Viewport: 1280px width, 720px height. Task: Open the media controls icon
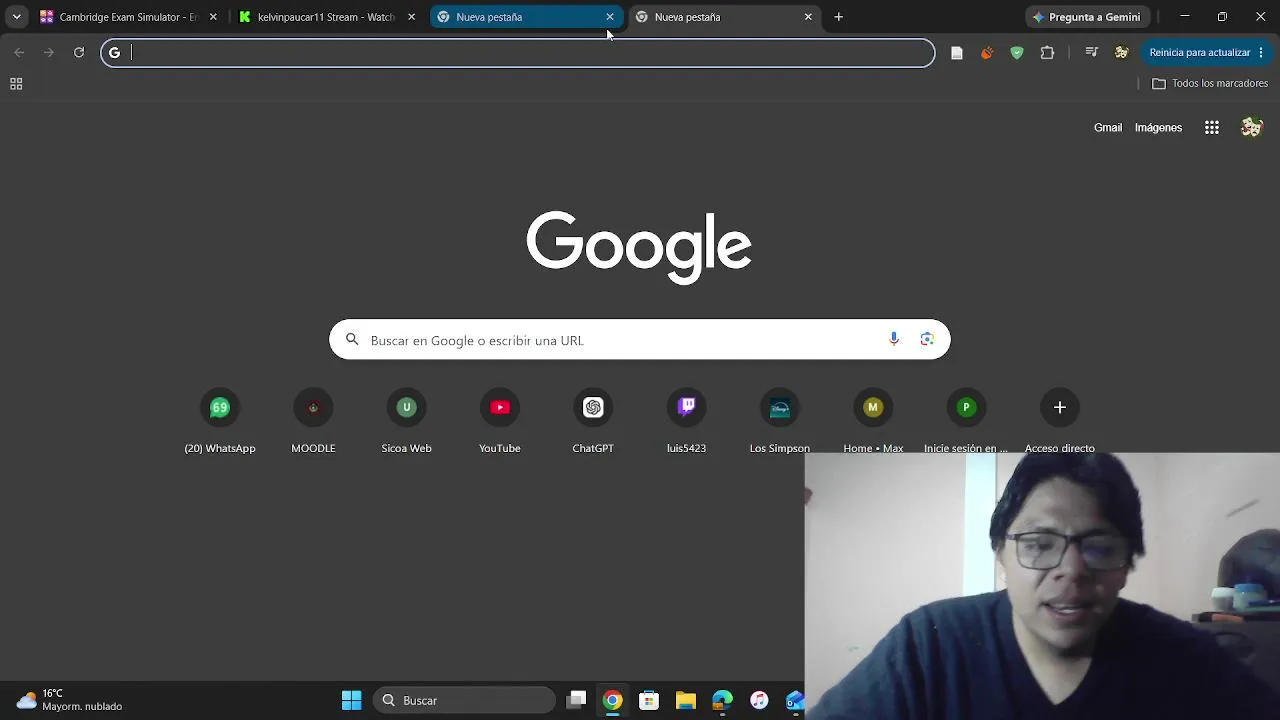click(x=1091, y=53)
